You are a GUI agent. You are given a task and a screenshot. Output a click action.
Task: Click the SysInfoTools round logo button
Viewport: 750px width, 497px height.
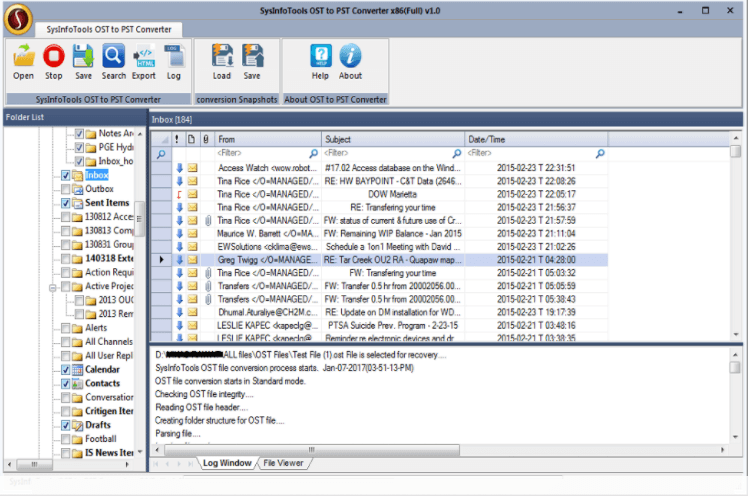[x=18, y=19]
